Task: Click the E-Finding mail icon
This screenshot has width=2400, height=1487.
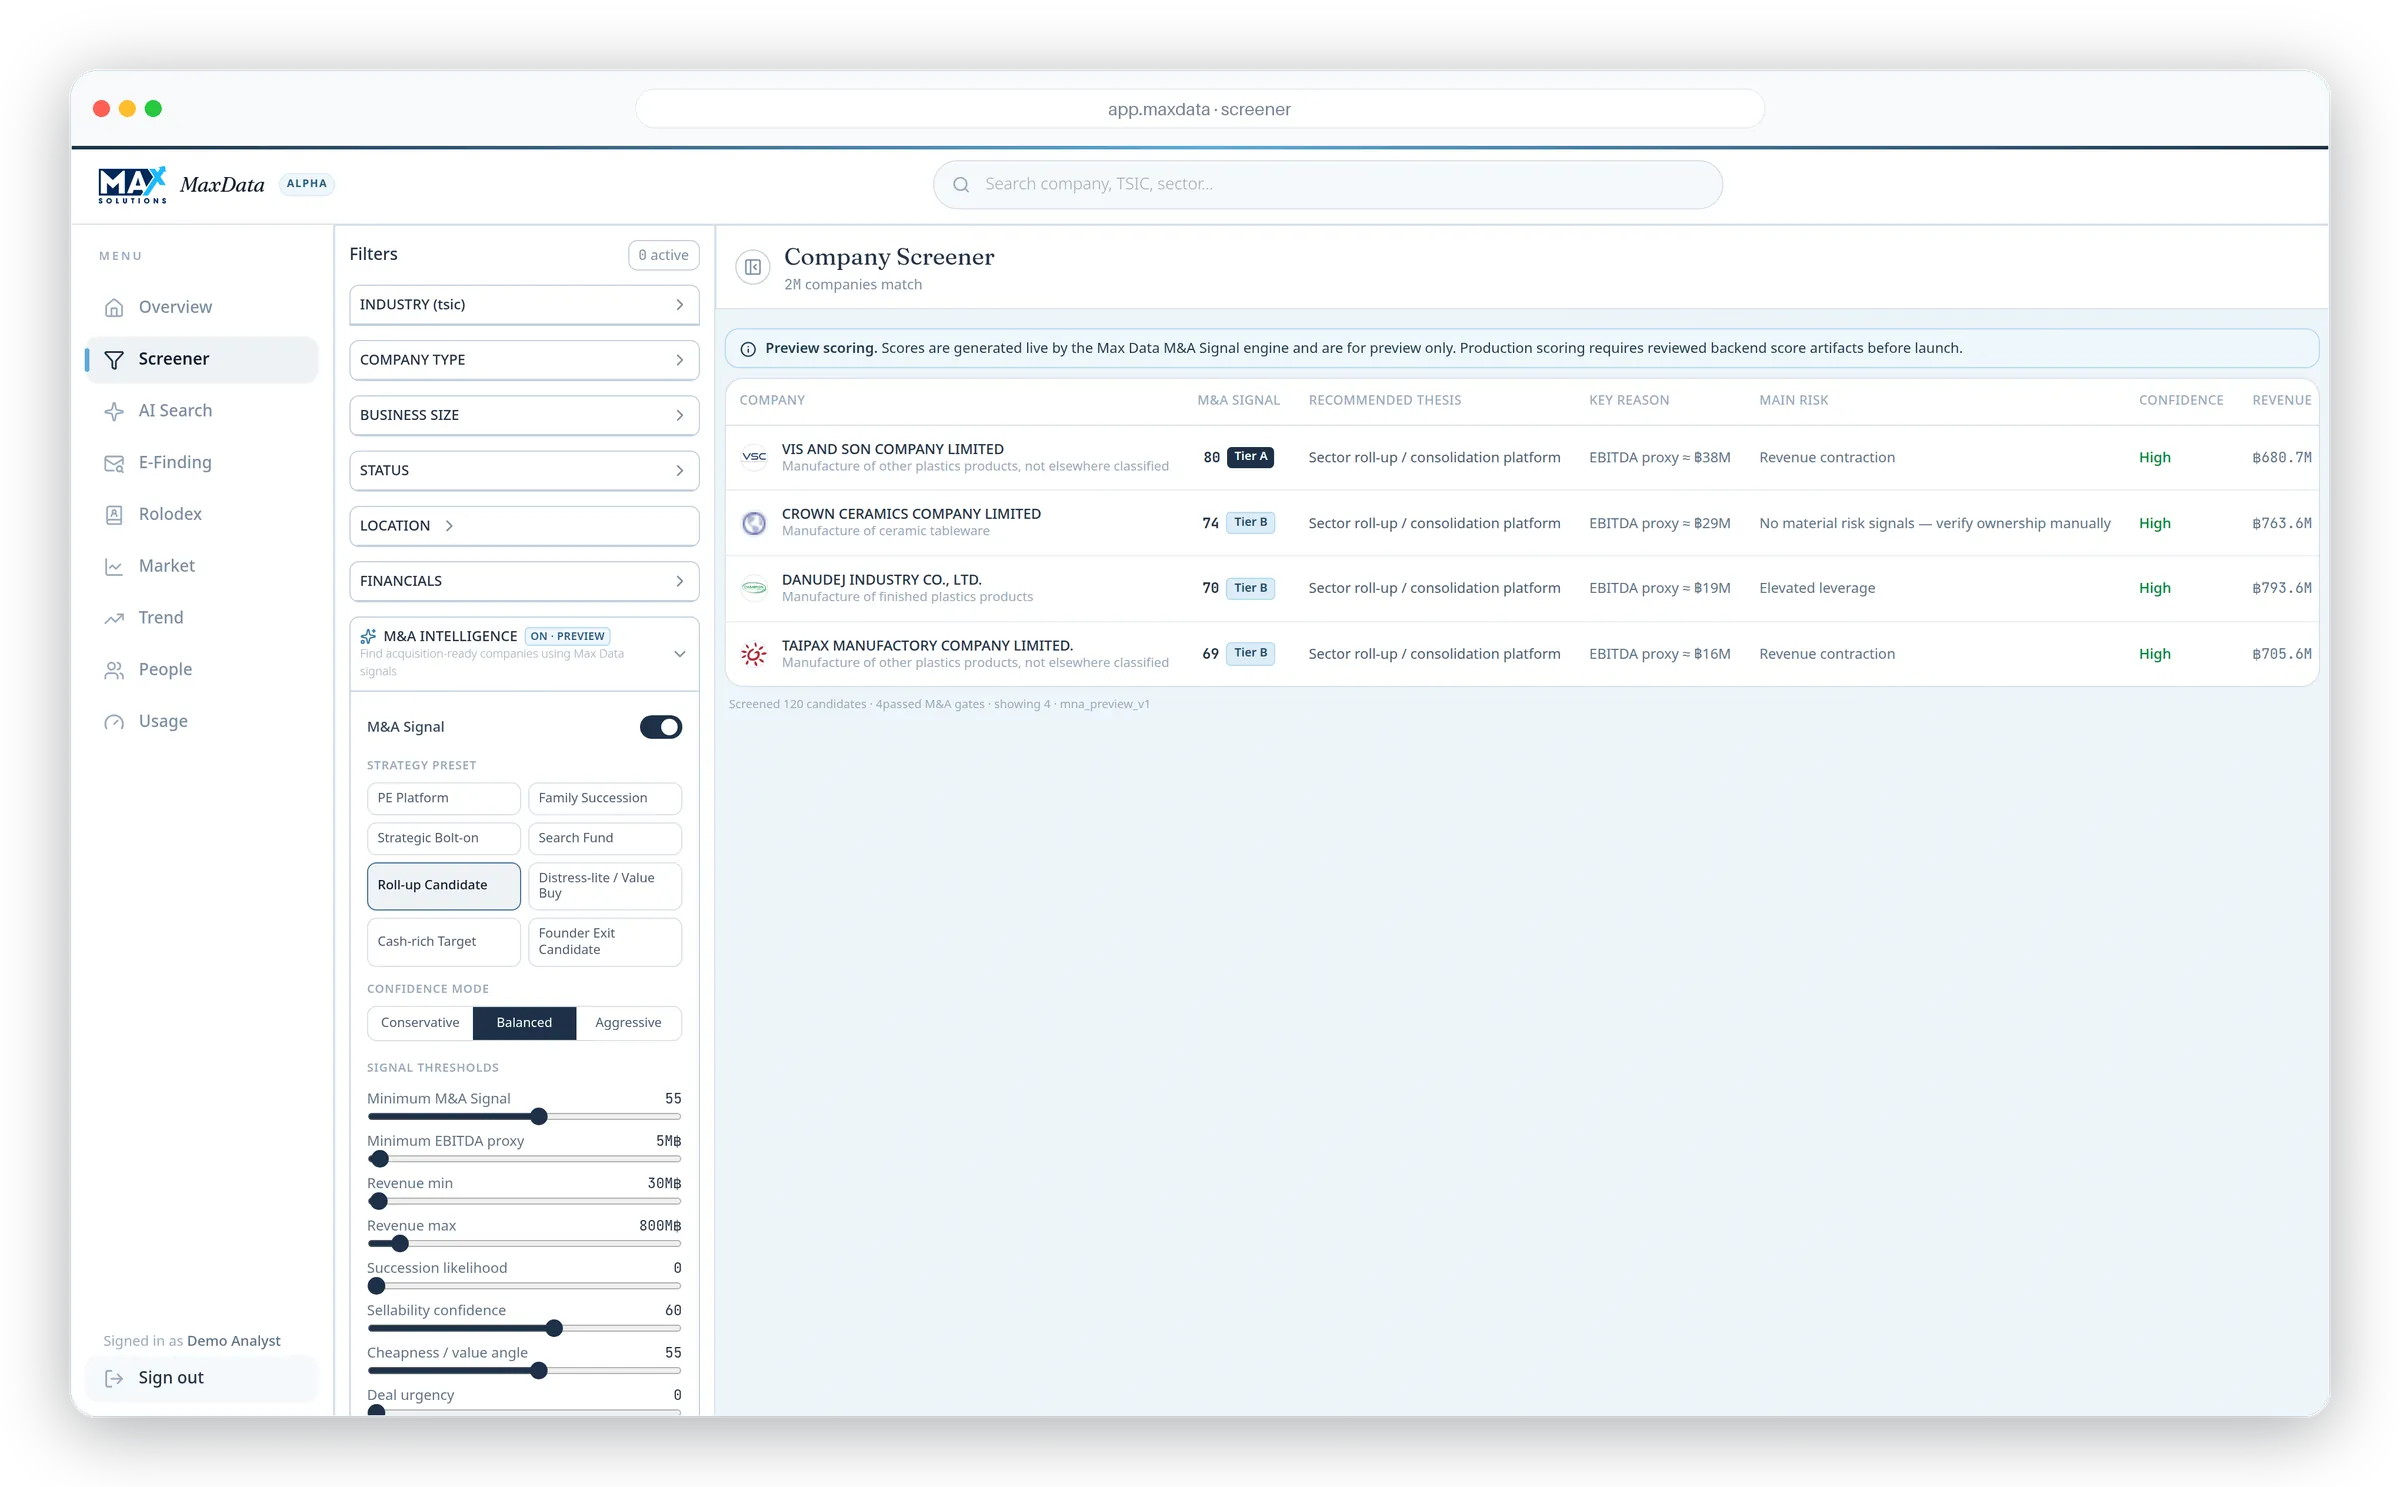Action: (114, 463)
